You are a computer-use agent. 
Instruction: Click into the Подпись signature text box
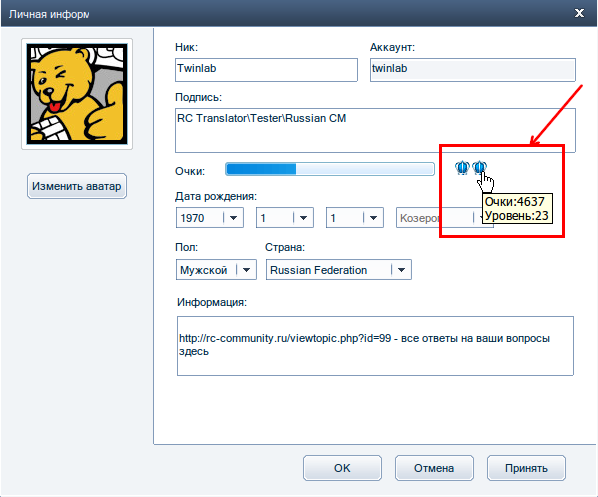pos(375,130)
